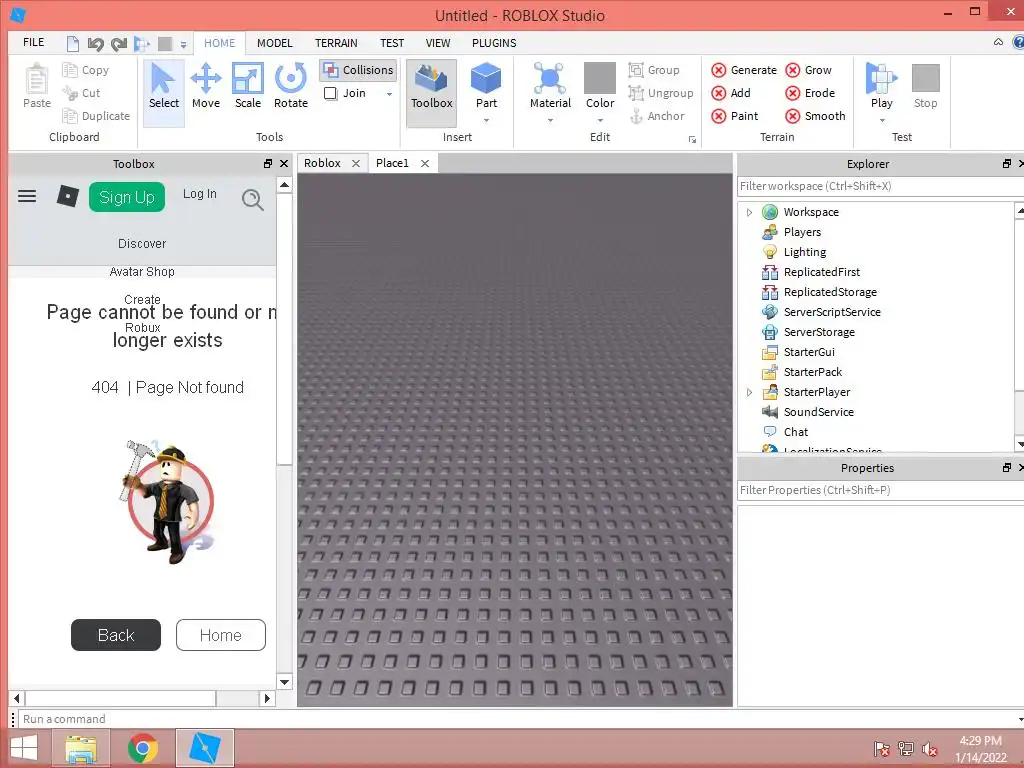Switch to the TEST ribbon tab
Screen dimensions: 1024x768
pos(392,43)
